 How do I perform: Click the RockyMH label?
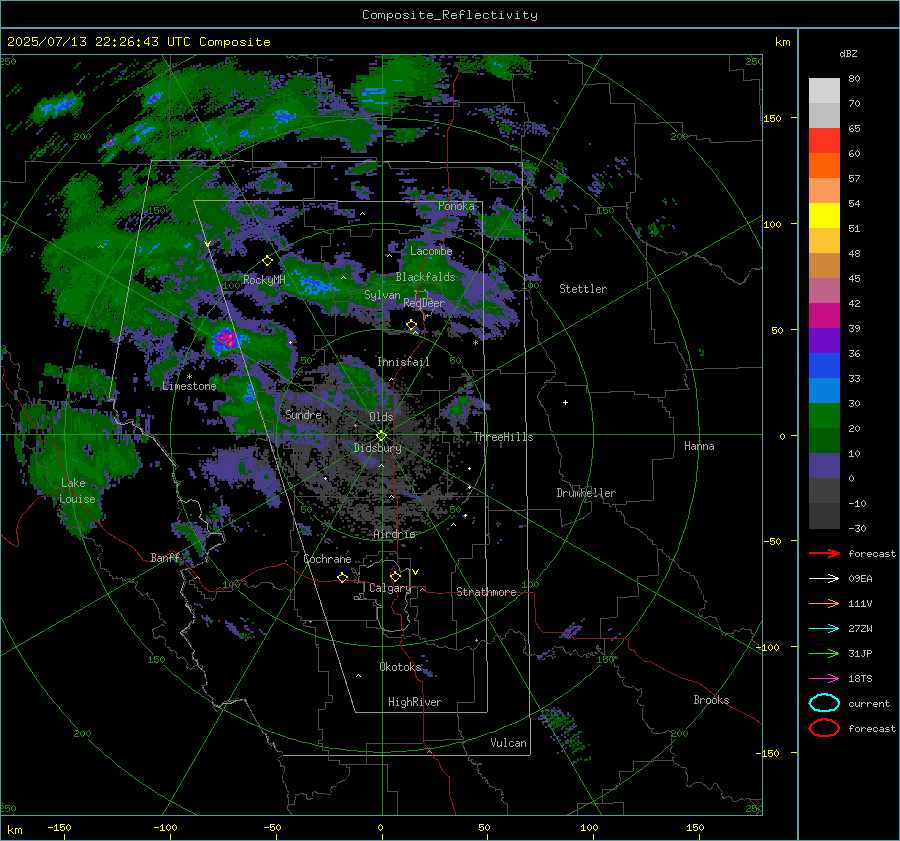coord(264,280)
